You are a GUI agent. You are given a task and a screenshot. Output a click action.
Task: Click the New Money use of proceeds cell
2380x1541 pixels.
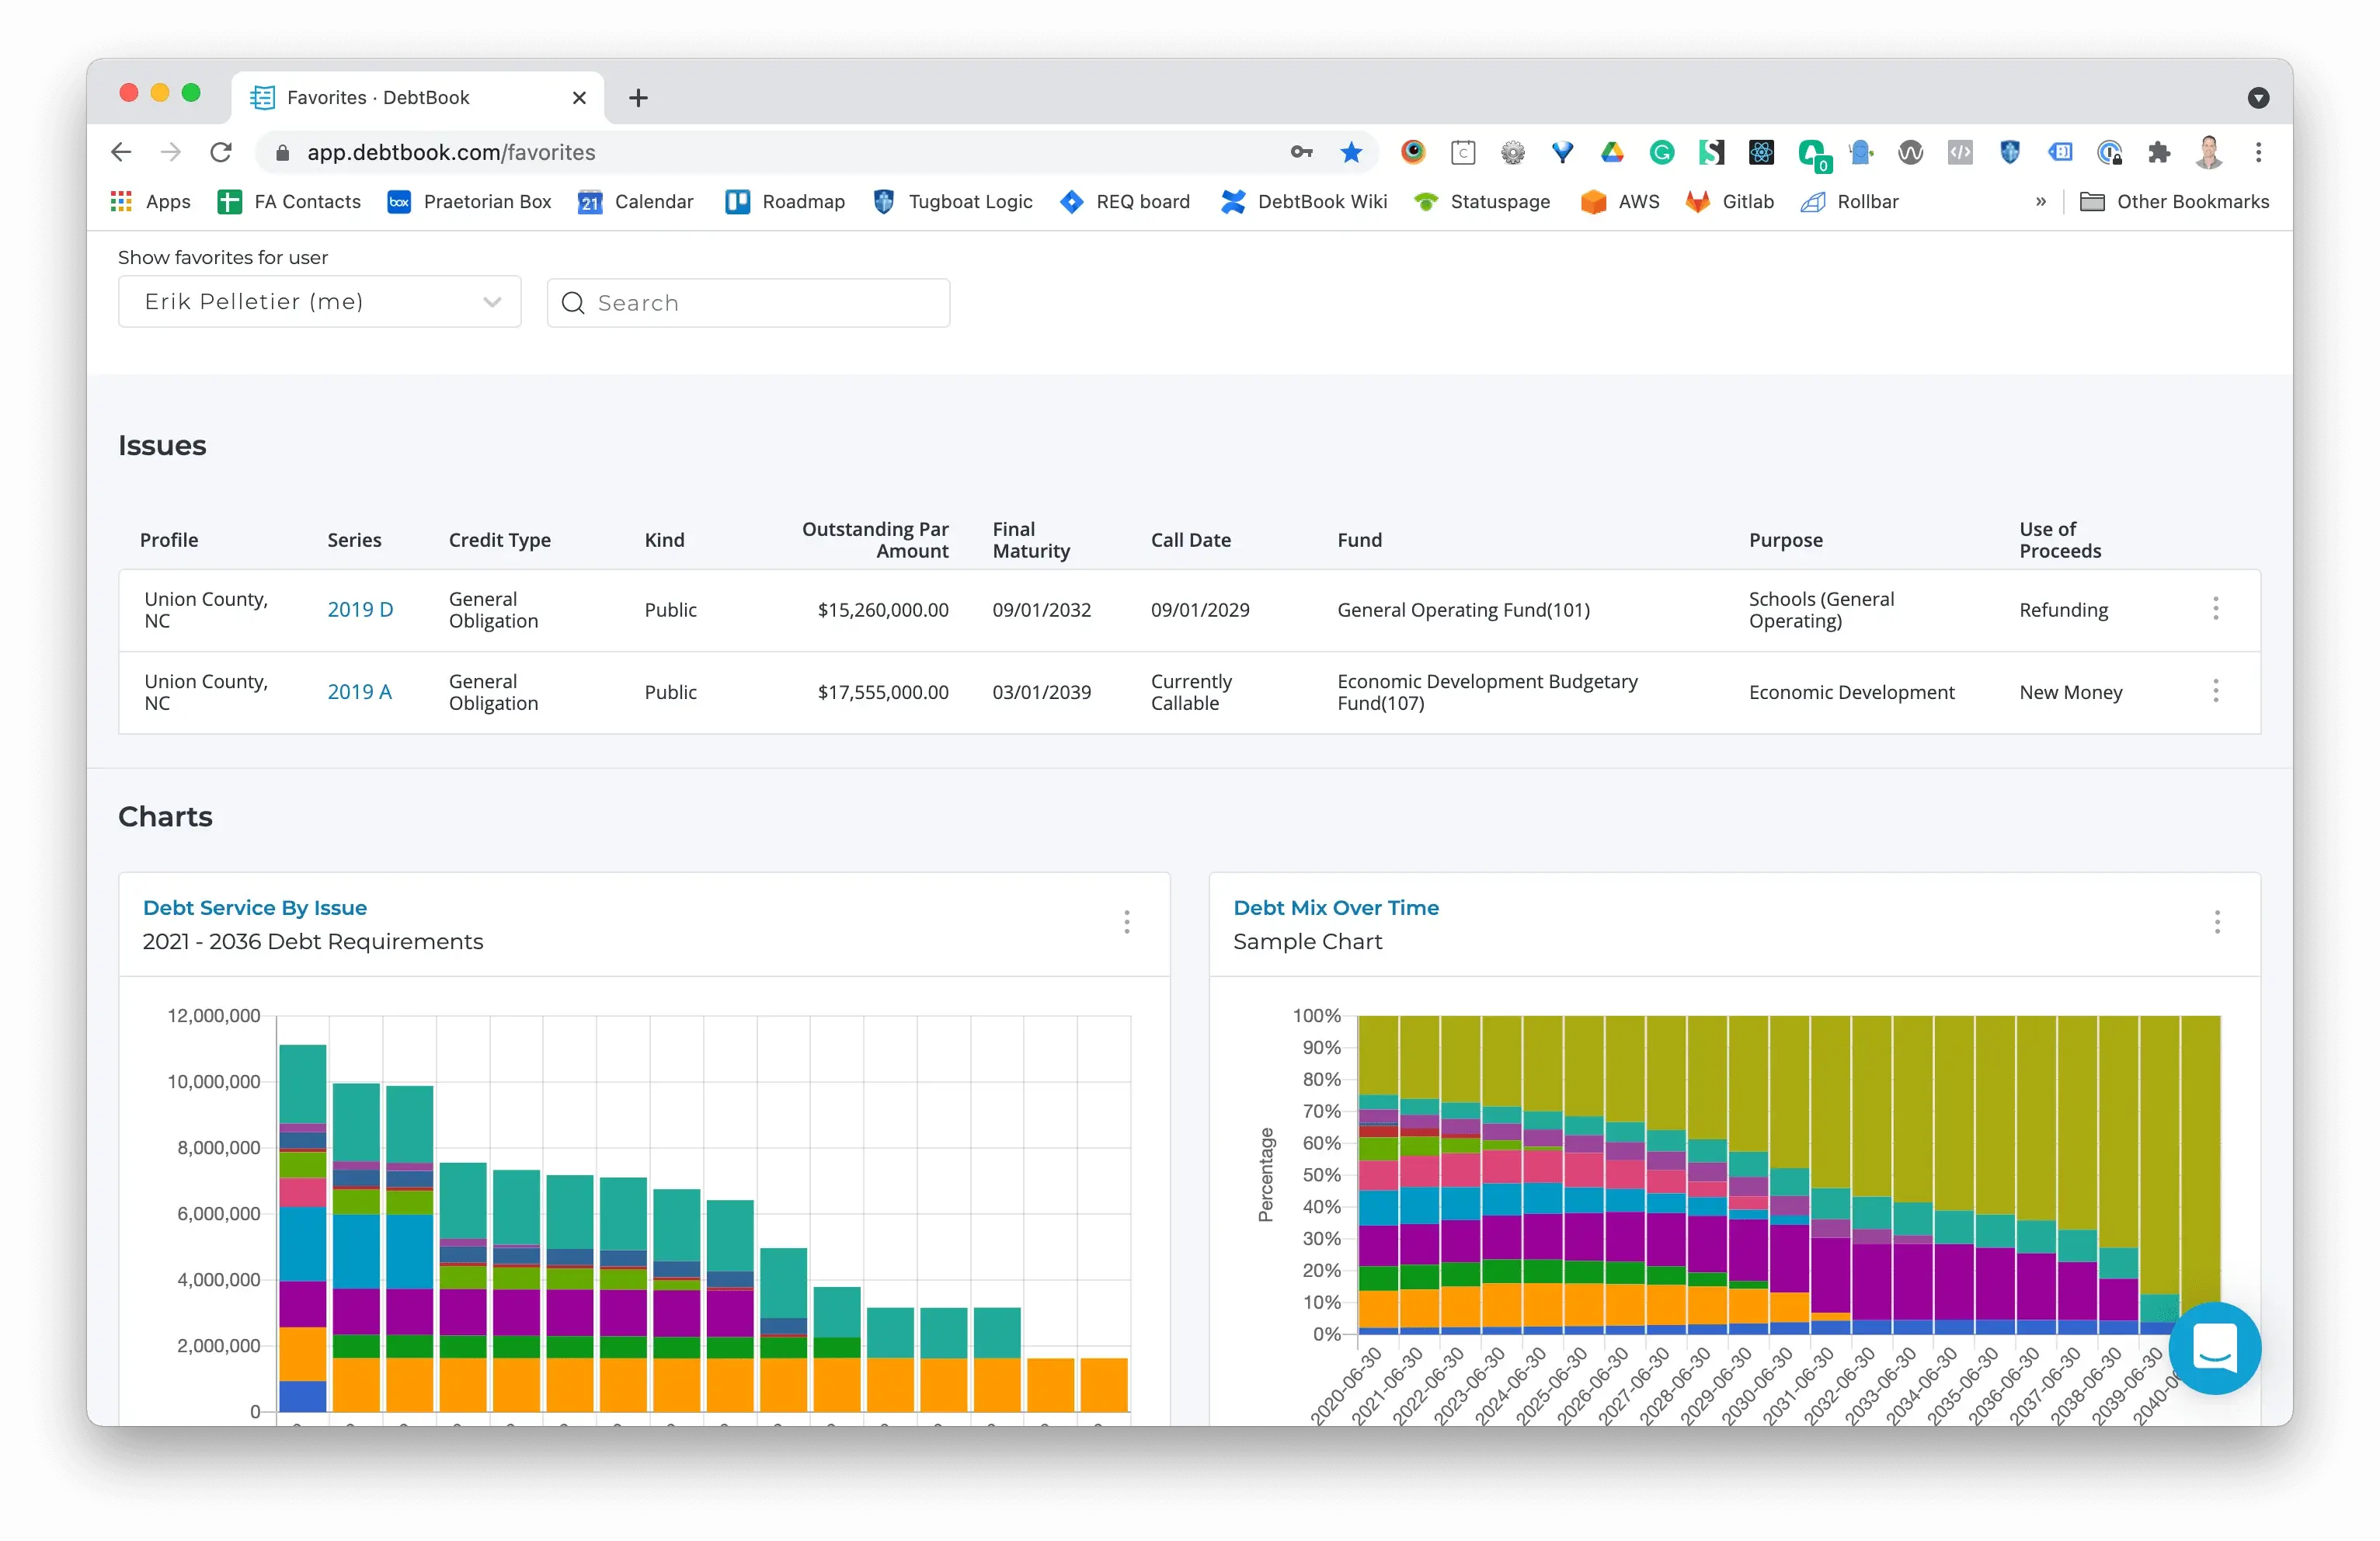(2070, 691)
